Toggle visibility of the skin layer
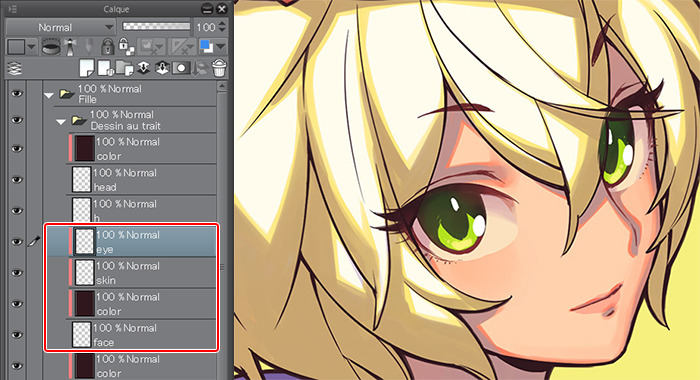Screen dimensions: 700x380 [17, 272]
